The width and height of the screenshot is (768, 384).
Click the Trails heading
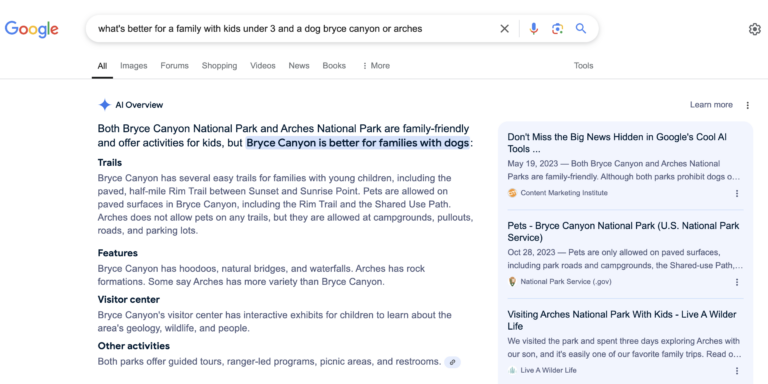(x=110, y=163)
